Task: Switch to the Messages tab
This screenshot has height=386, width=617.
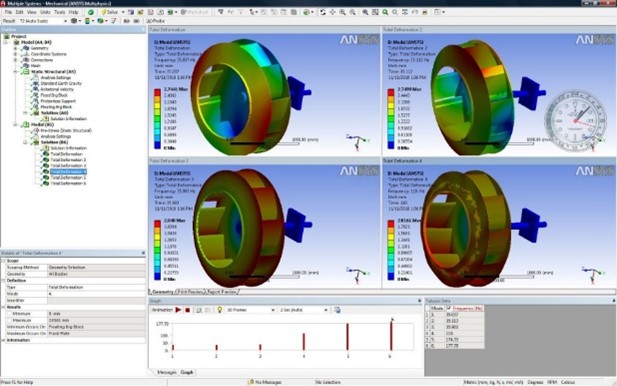Action: 166,372
